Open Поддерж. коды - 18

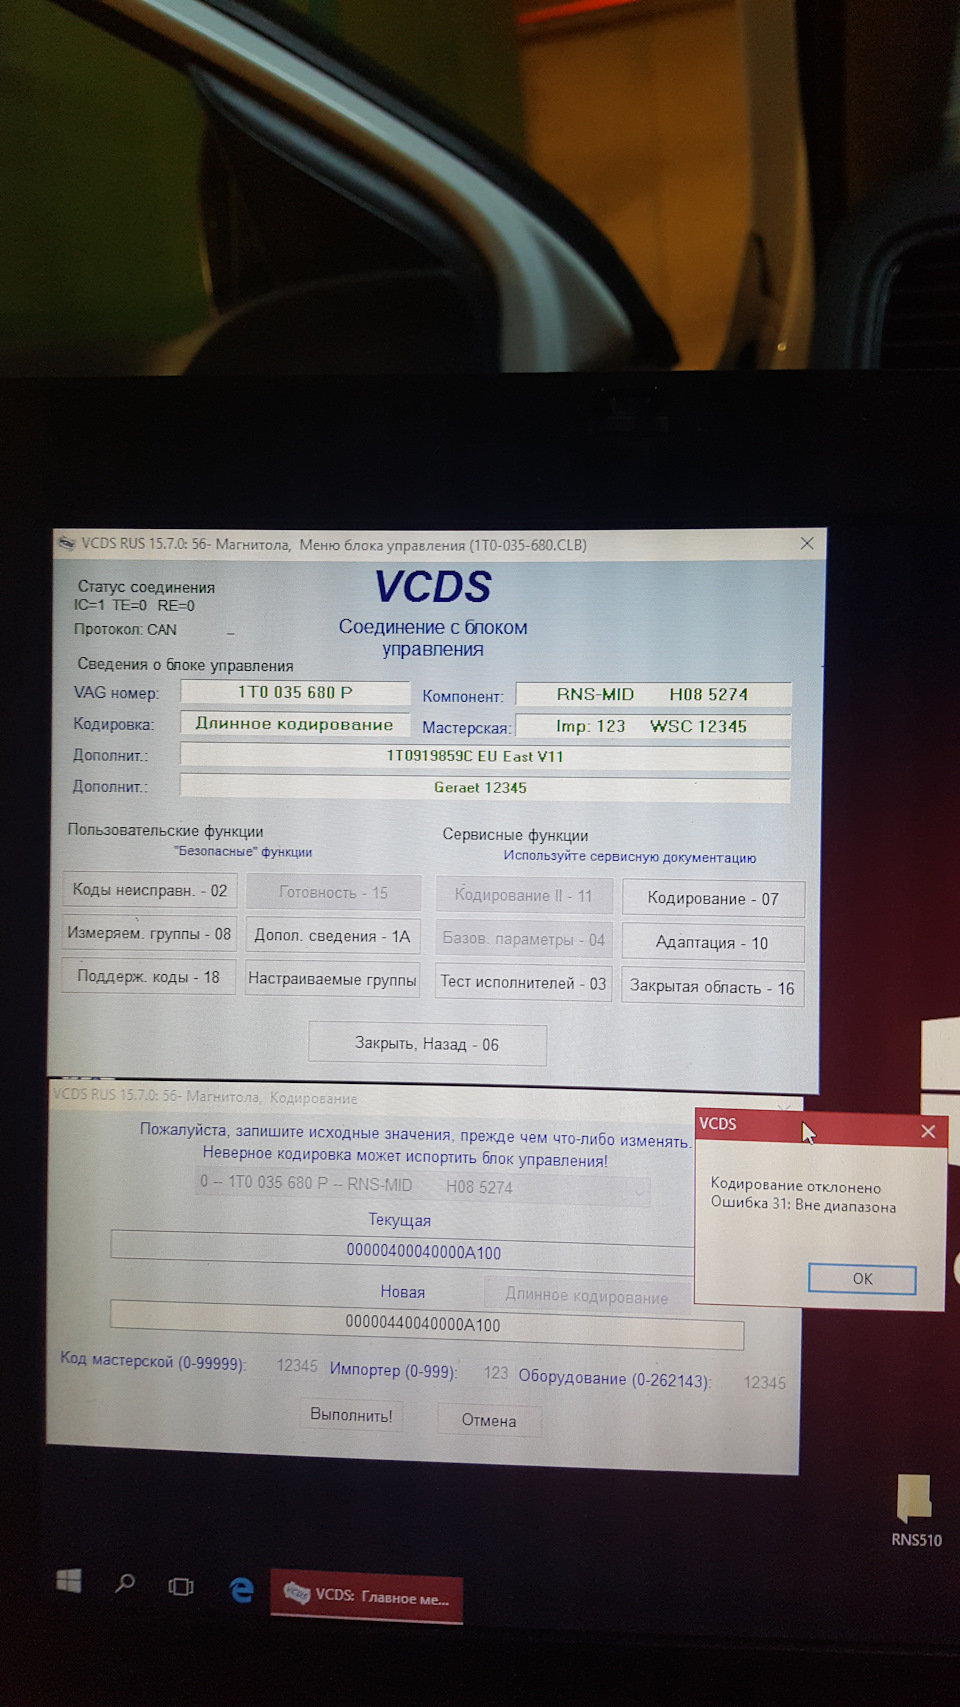pyautogui.click(x=149, y=977)
